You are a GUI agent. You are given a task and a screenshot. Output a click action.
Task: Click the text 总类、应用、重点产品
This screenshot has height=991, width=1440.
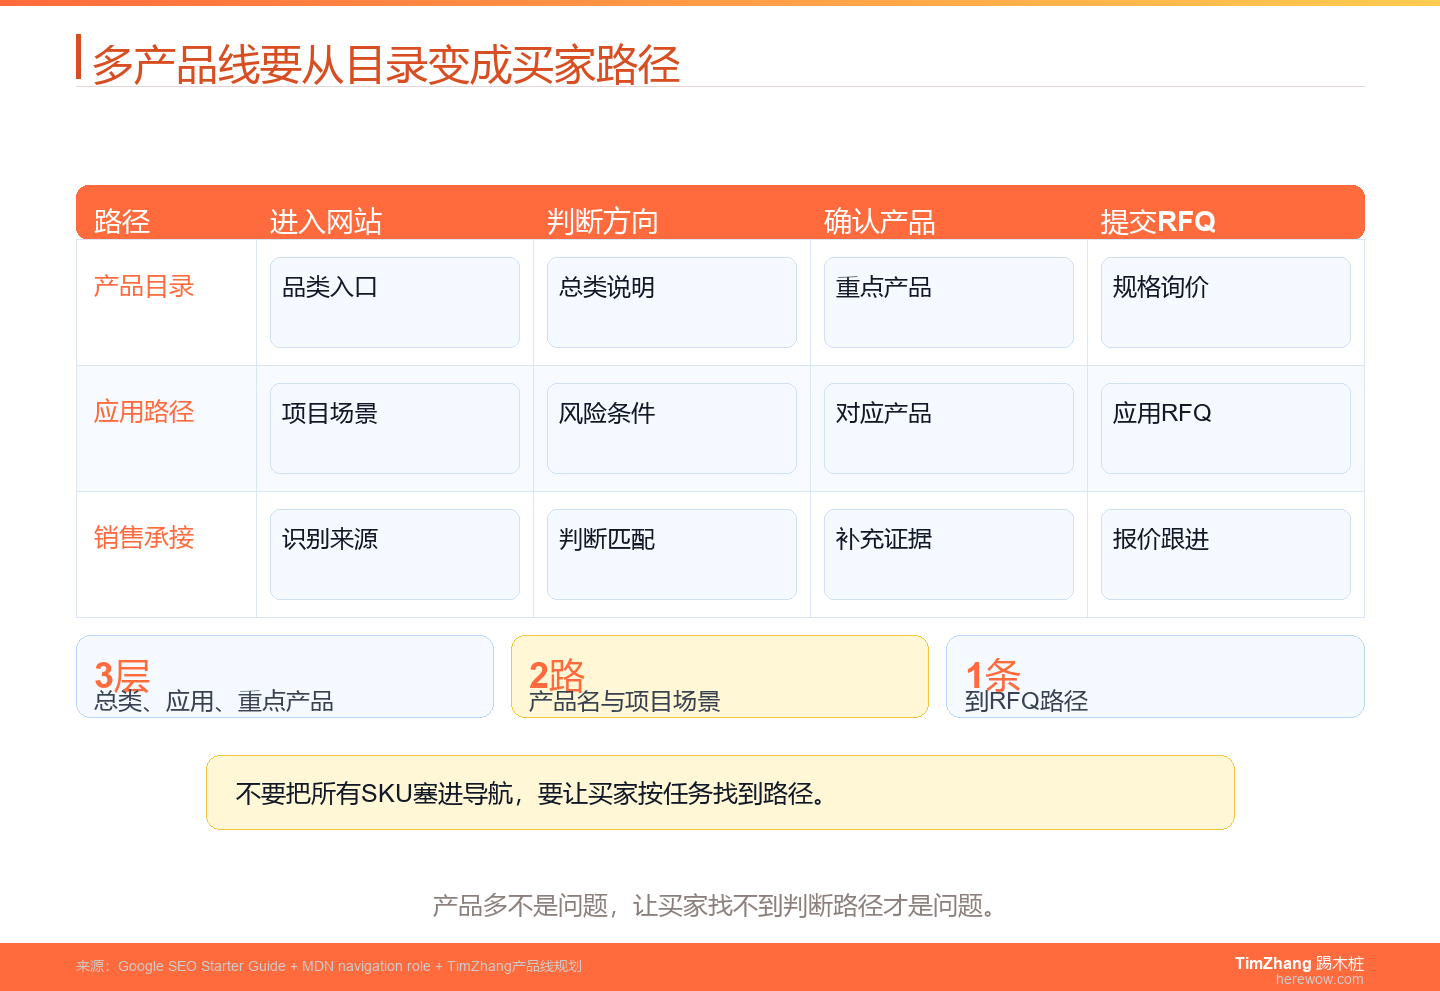[214, 702]
